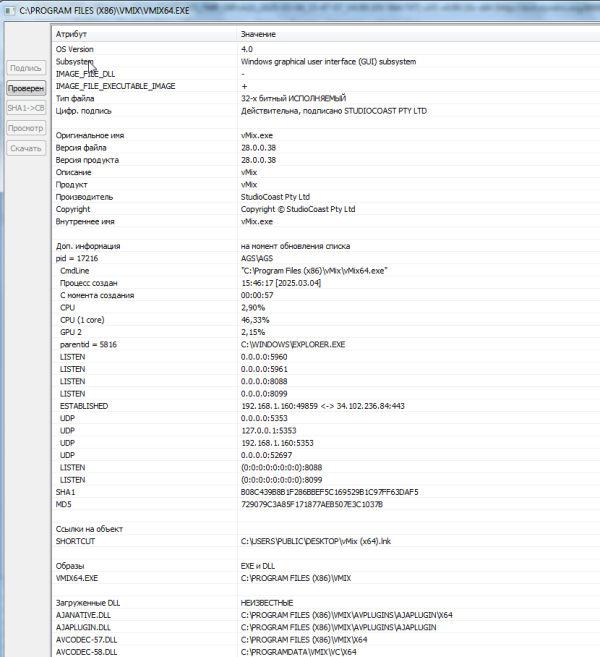Click the UDP 192.168.1.160:5353 entry
The width and height of the screenshot is (600, 657).
point(326,442)
